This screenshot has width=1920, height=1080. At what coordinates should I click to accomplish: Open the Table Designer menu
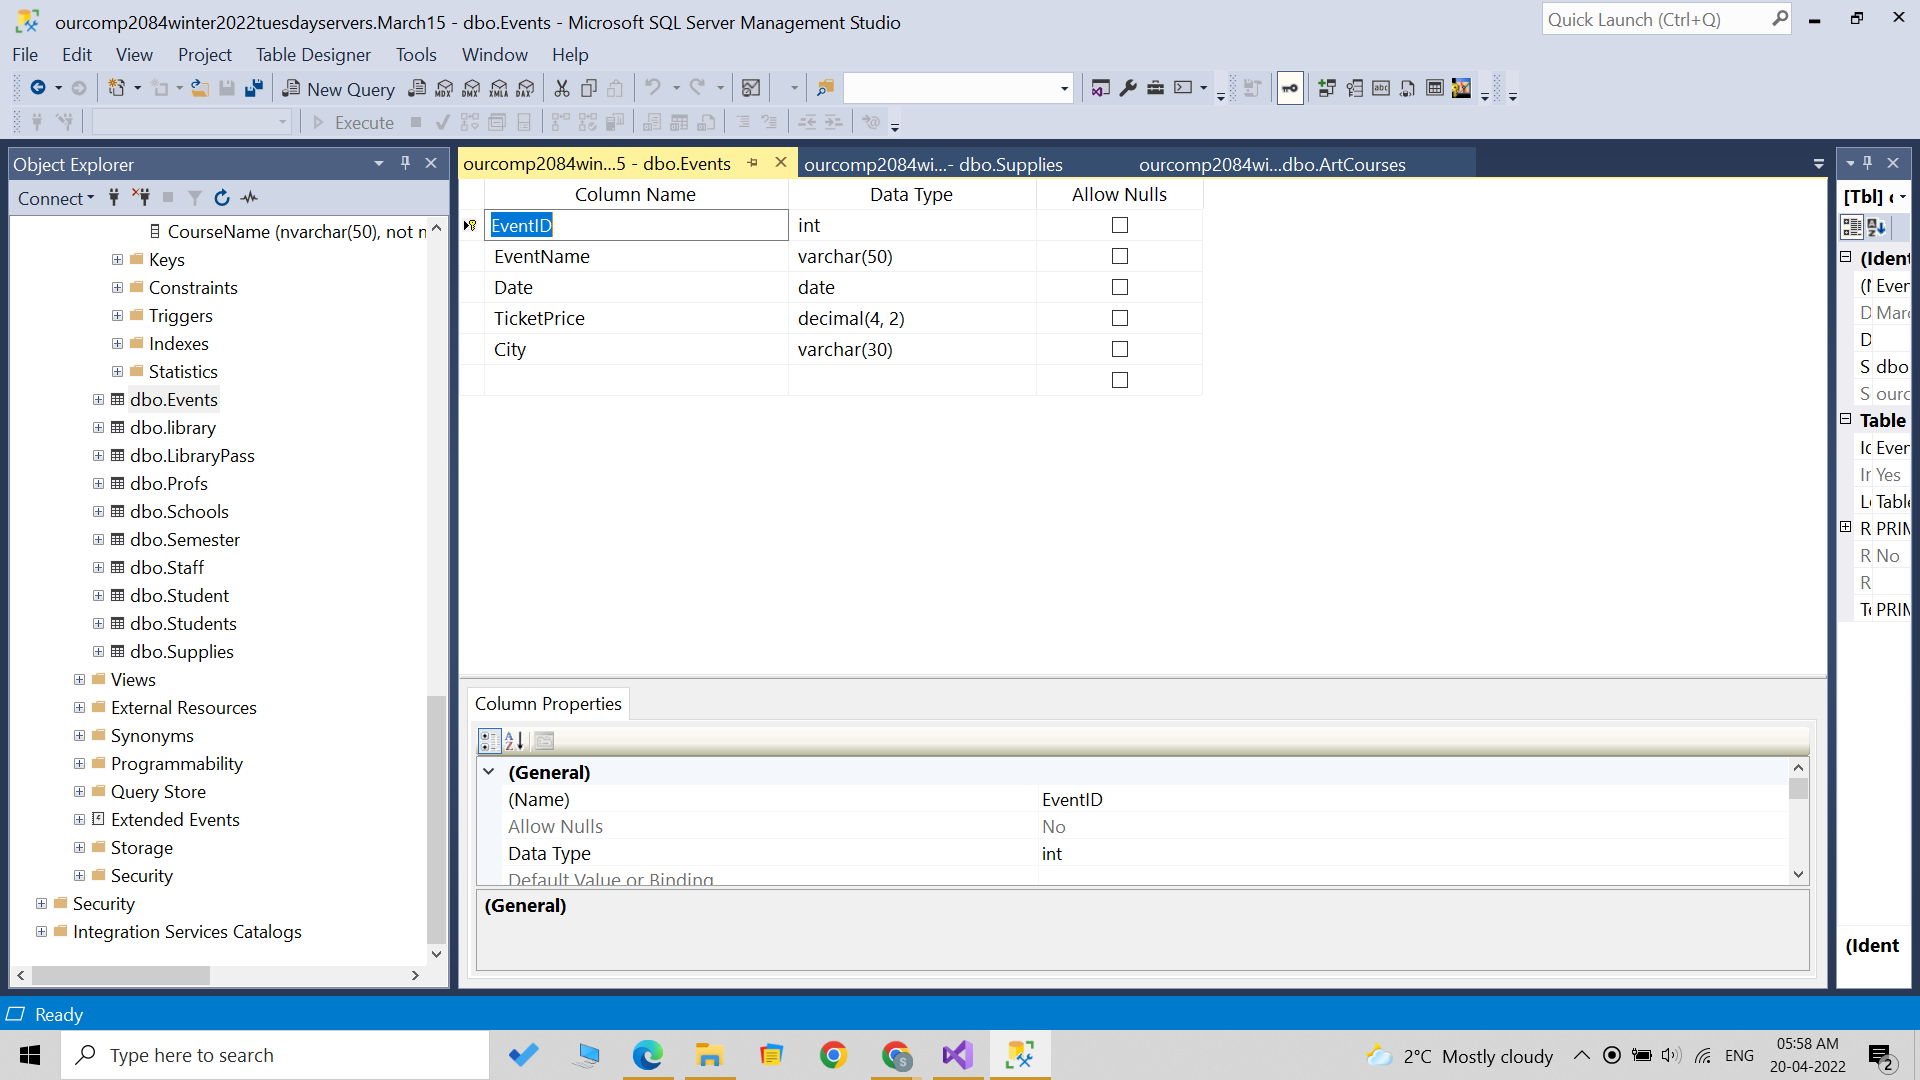point(312,55)
